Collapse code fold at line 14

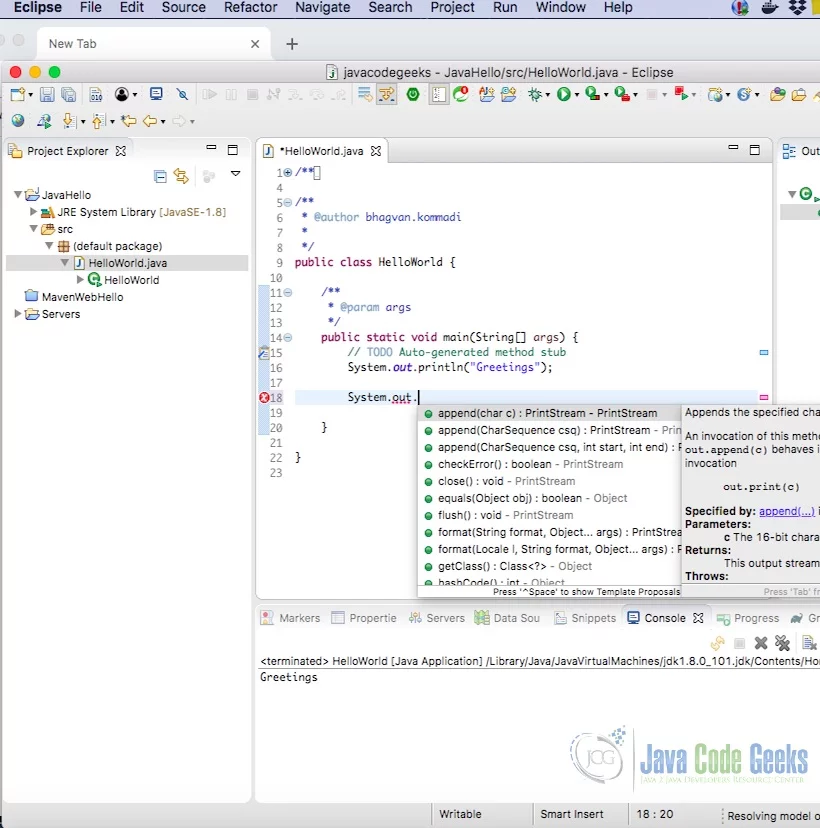tap(288, 337)
